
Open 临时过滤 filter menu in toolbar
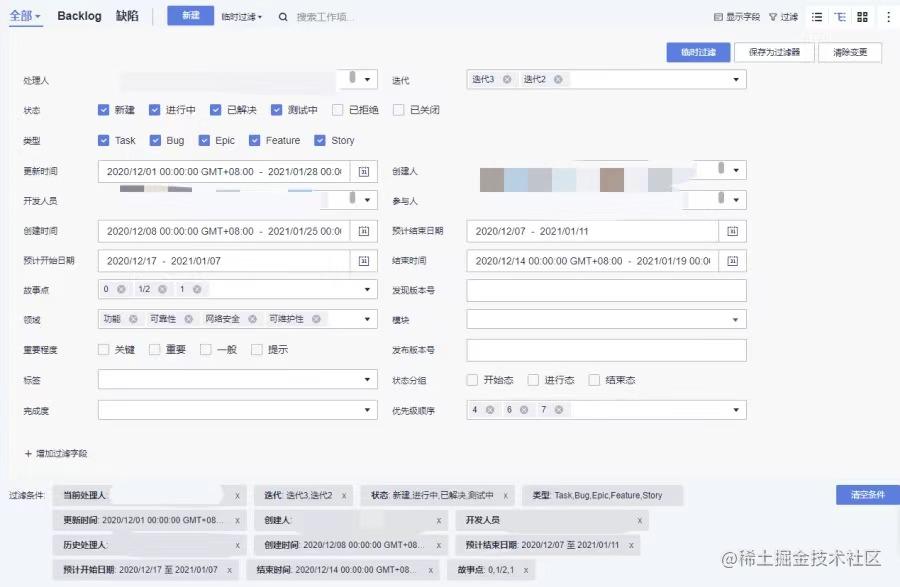pos(242,17)
